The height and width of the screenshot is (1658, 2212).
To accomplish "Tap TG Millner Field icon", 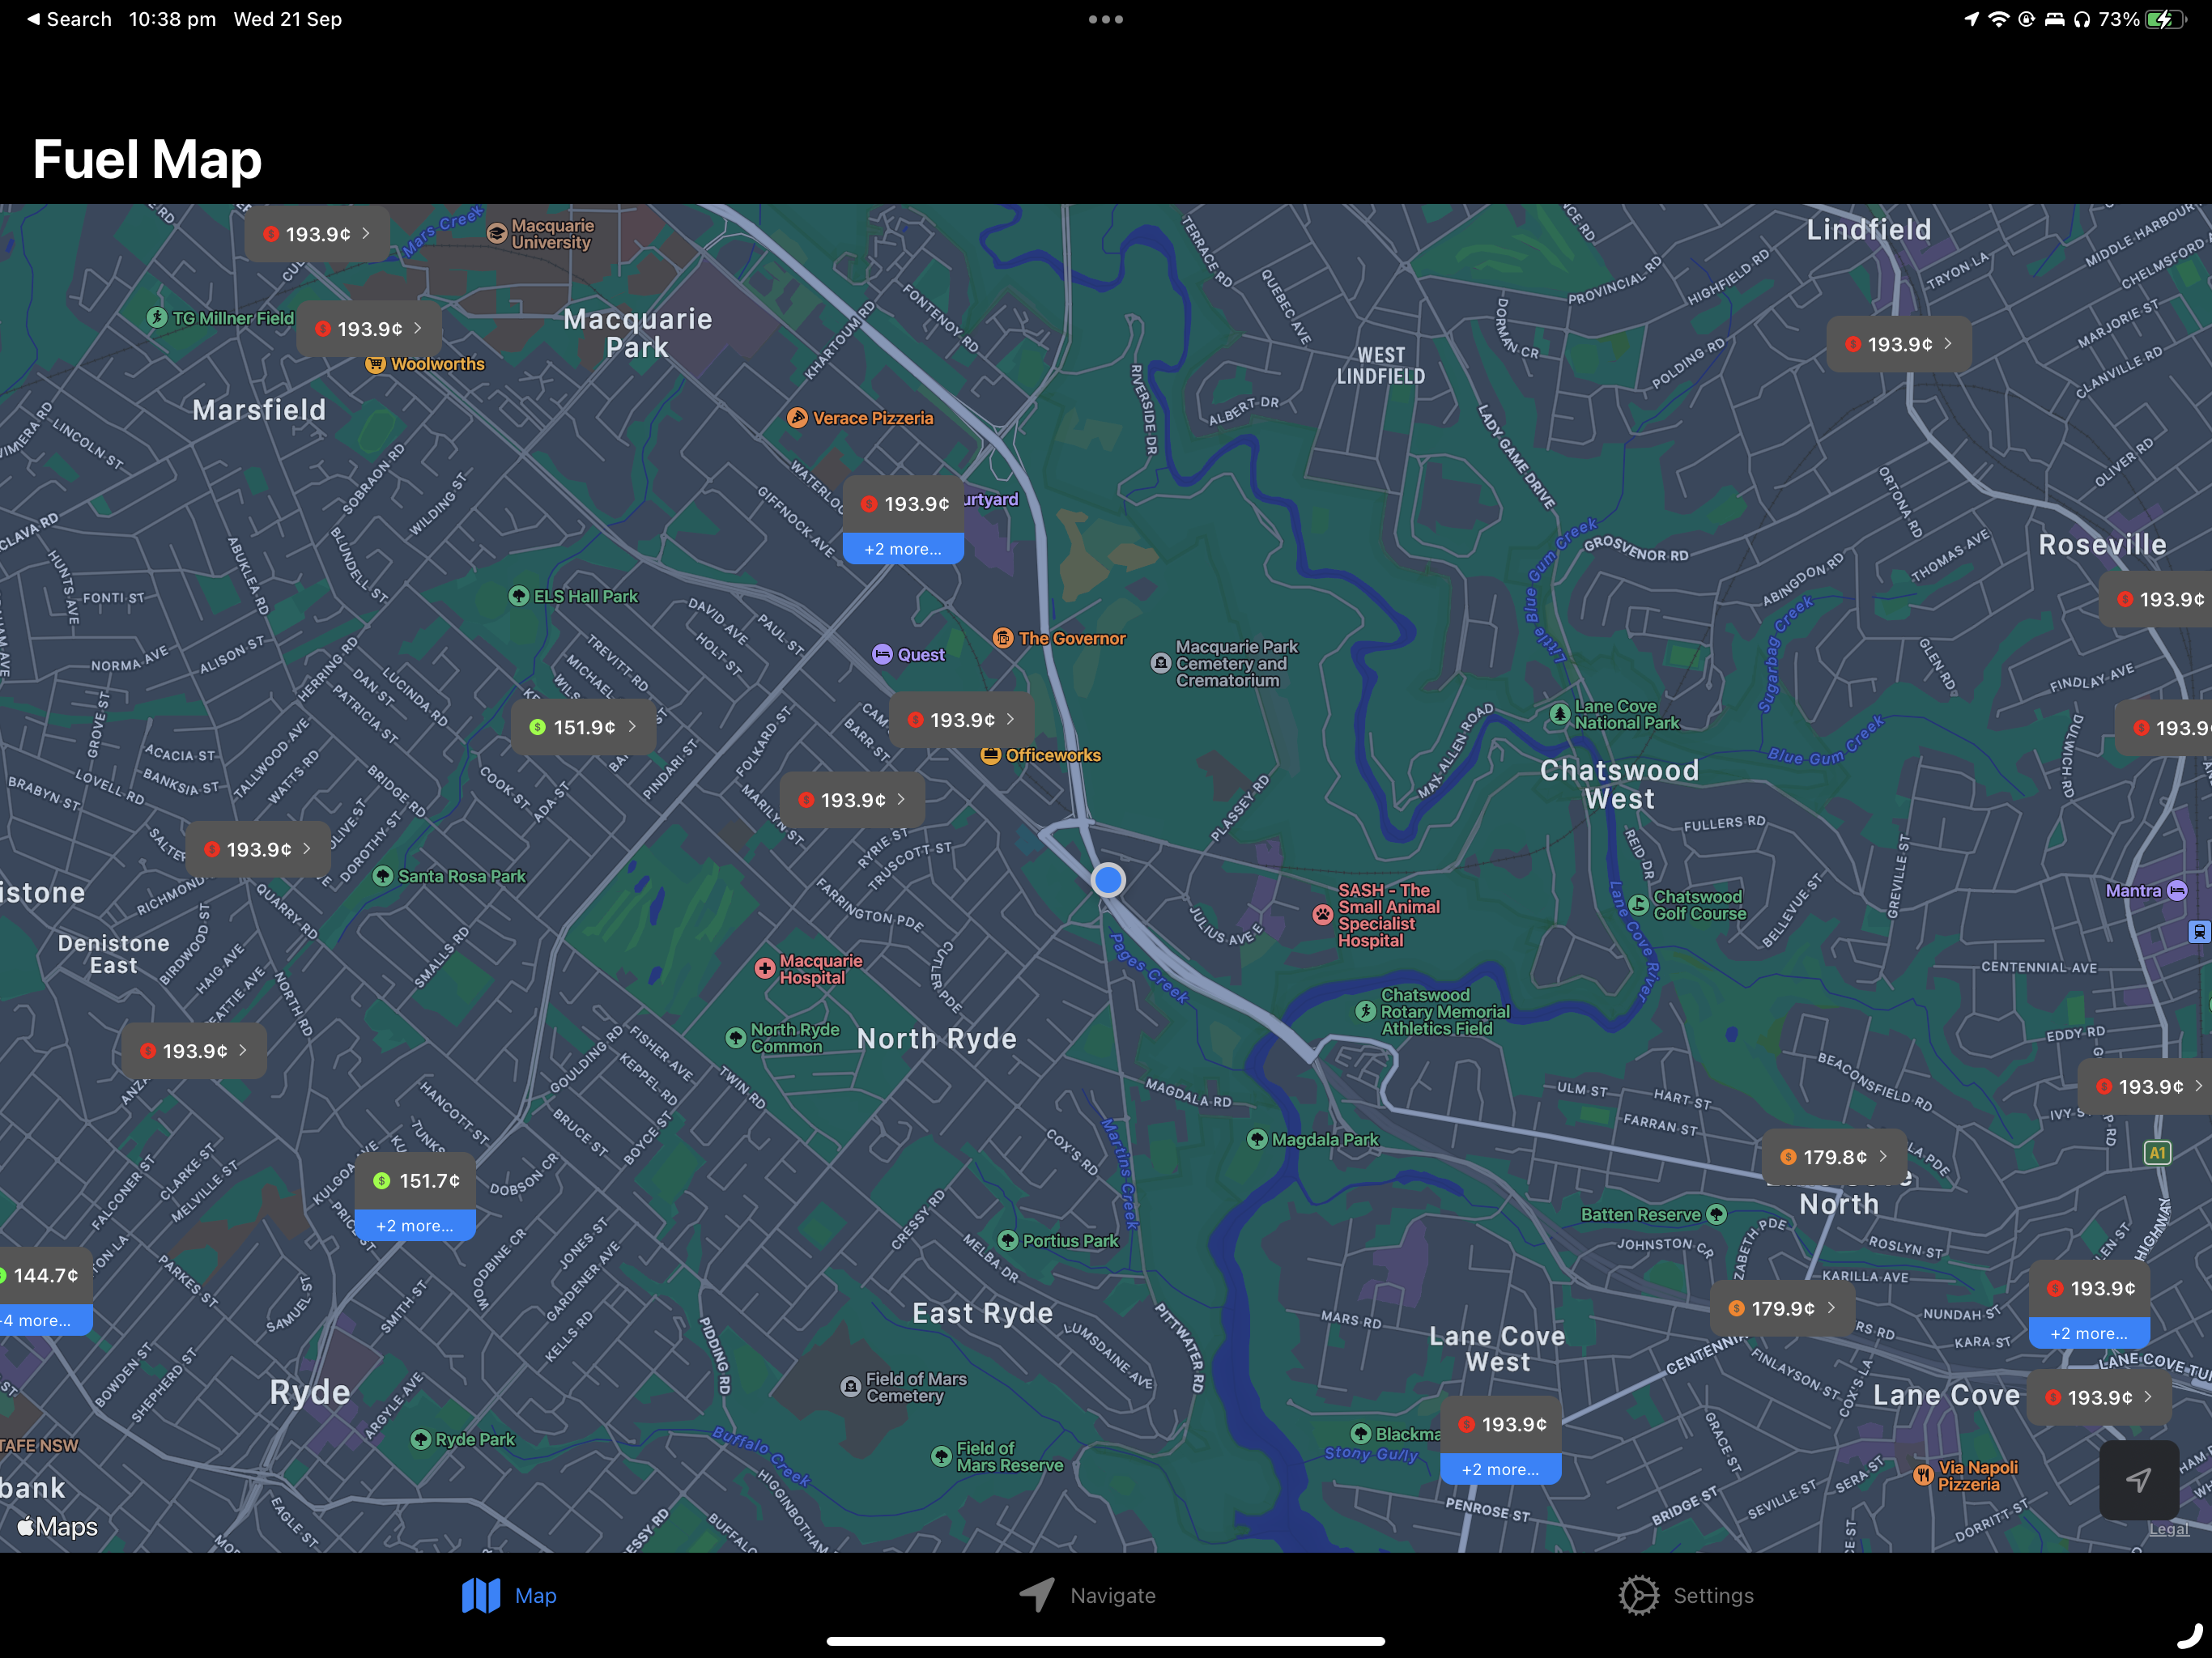I will [157, 318].
